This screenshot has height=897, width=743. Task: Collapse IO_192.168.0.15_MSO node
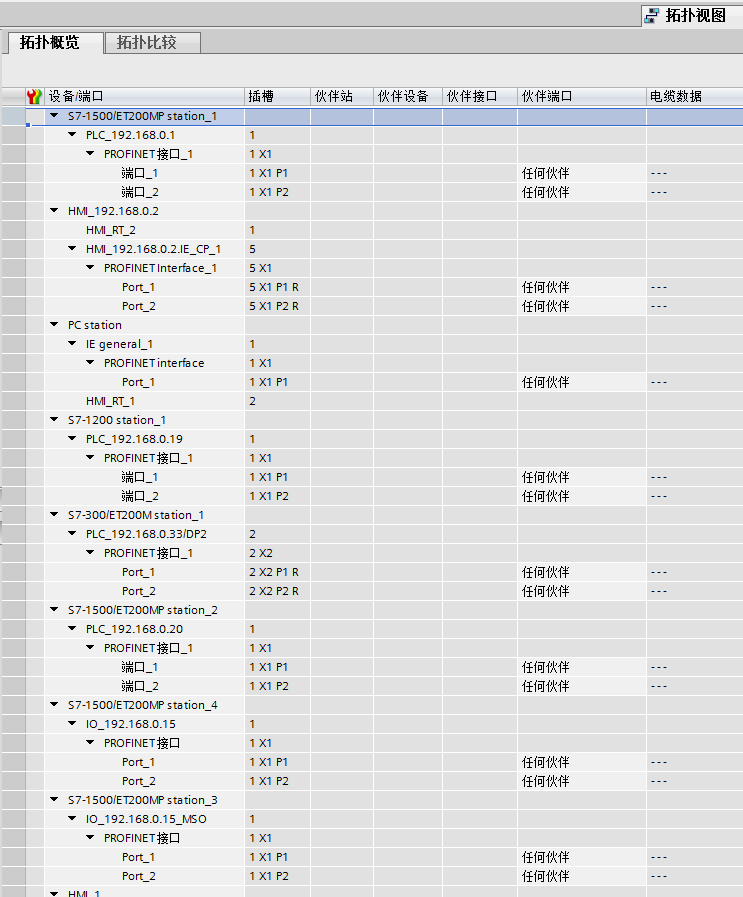pyautogui.click(x=72, y=818)
